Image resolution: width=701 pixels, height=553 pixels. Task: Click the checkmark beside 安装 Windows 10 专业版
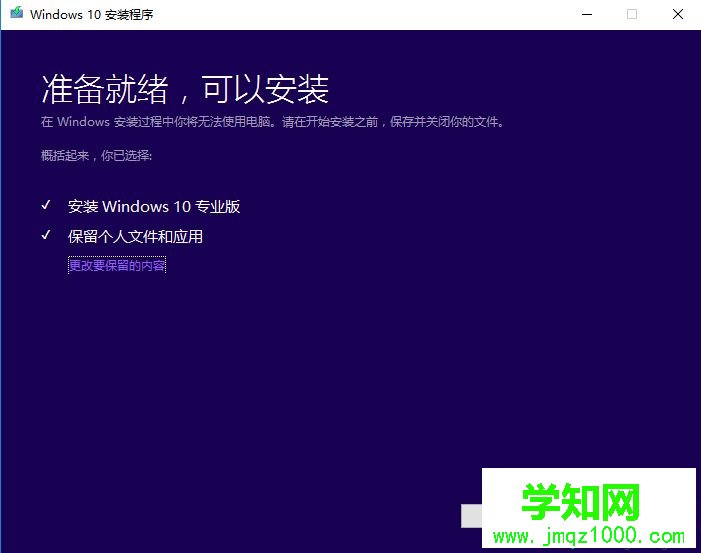point(46,205)
